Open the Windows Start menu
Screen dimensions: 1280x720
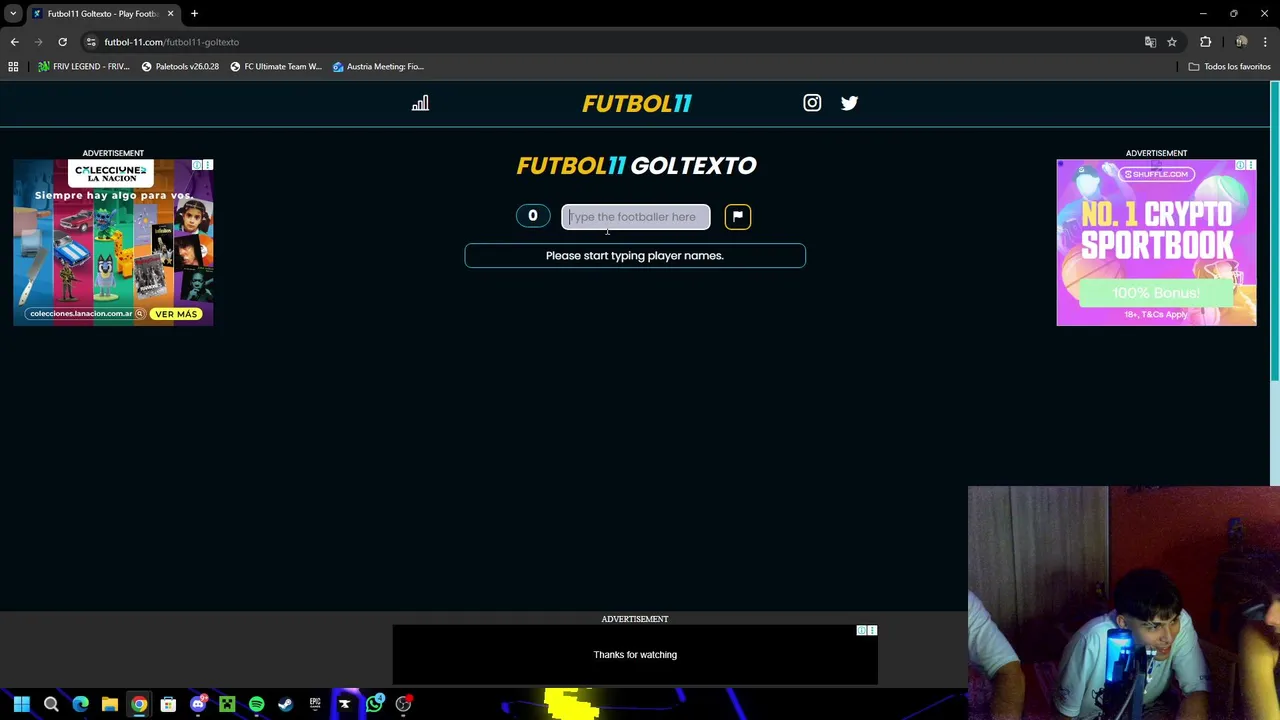coord(21,704)
